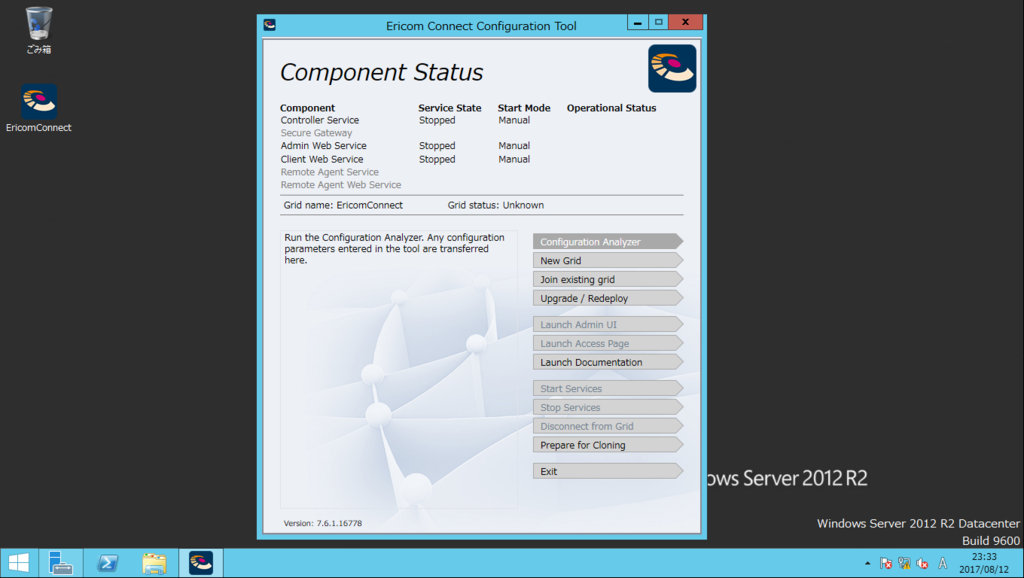Image resolution: width=1024 pixels, height=578 pixels.
Task: Click the Action Center flag tray icon
Action: point(886,563)
